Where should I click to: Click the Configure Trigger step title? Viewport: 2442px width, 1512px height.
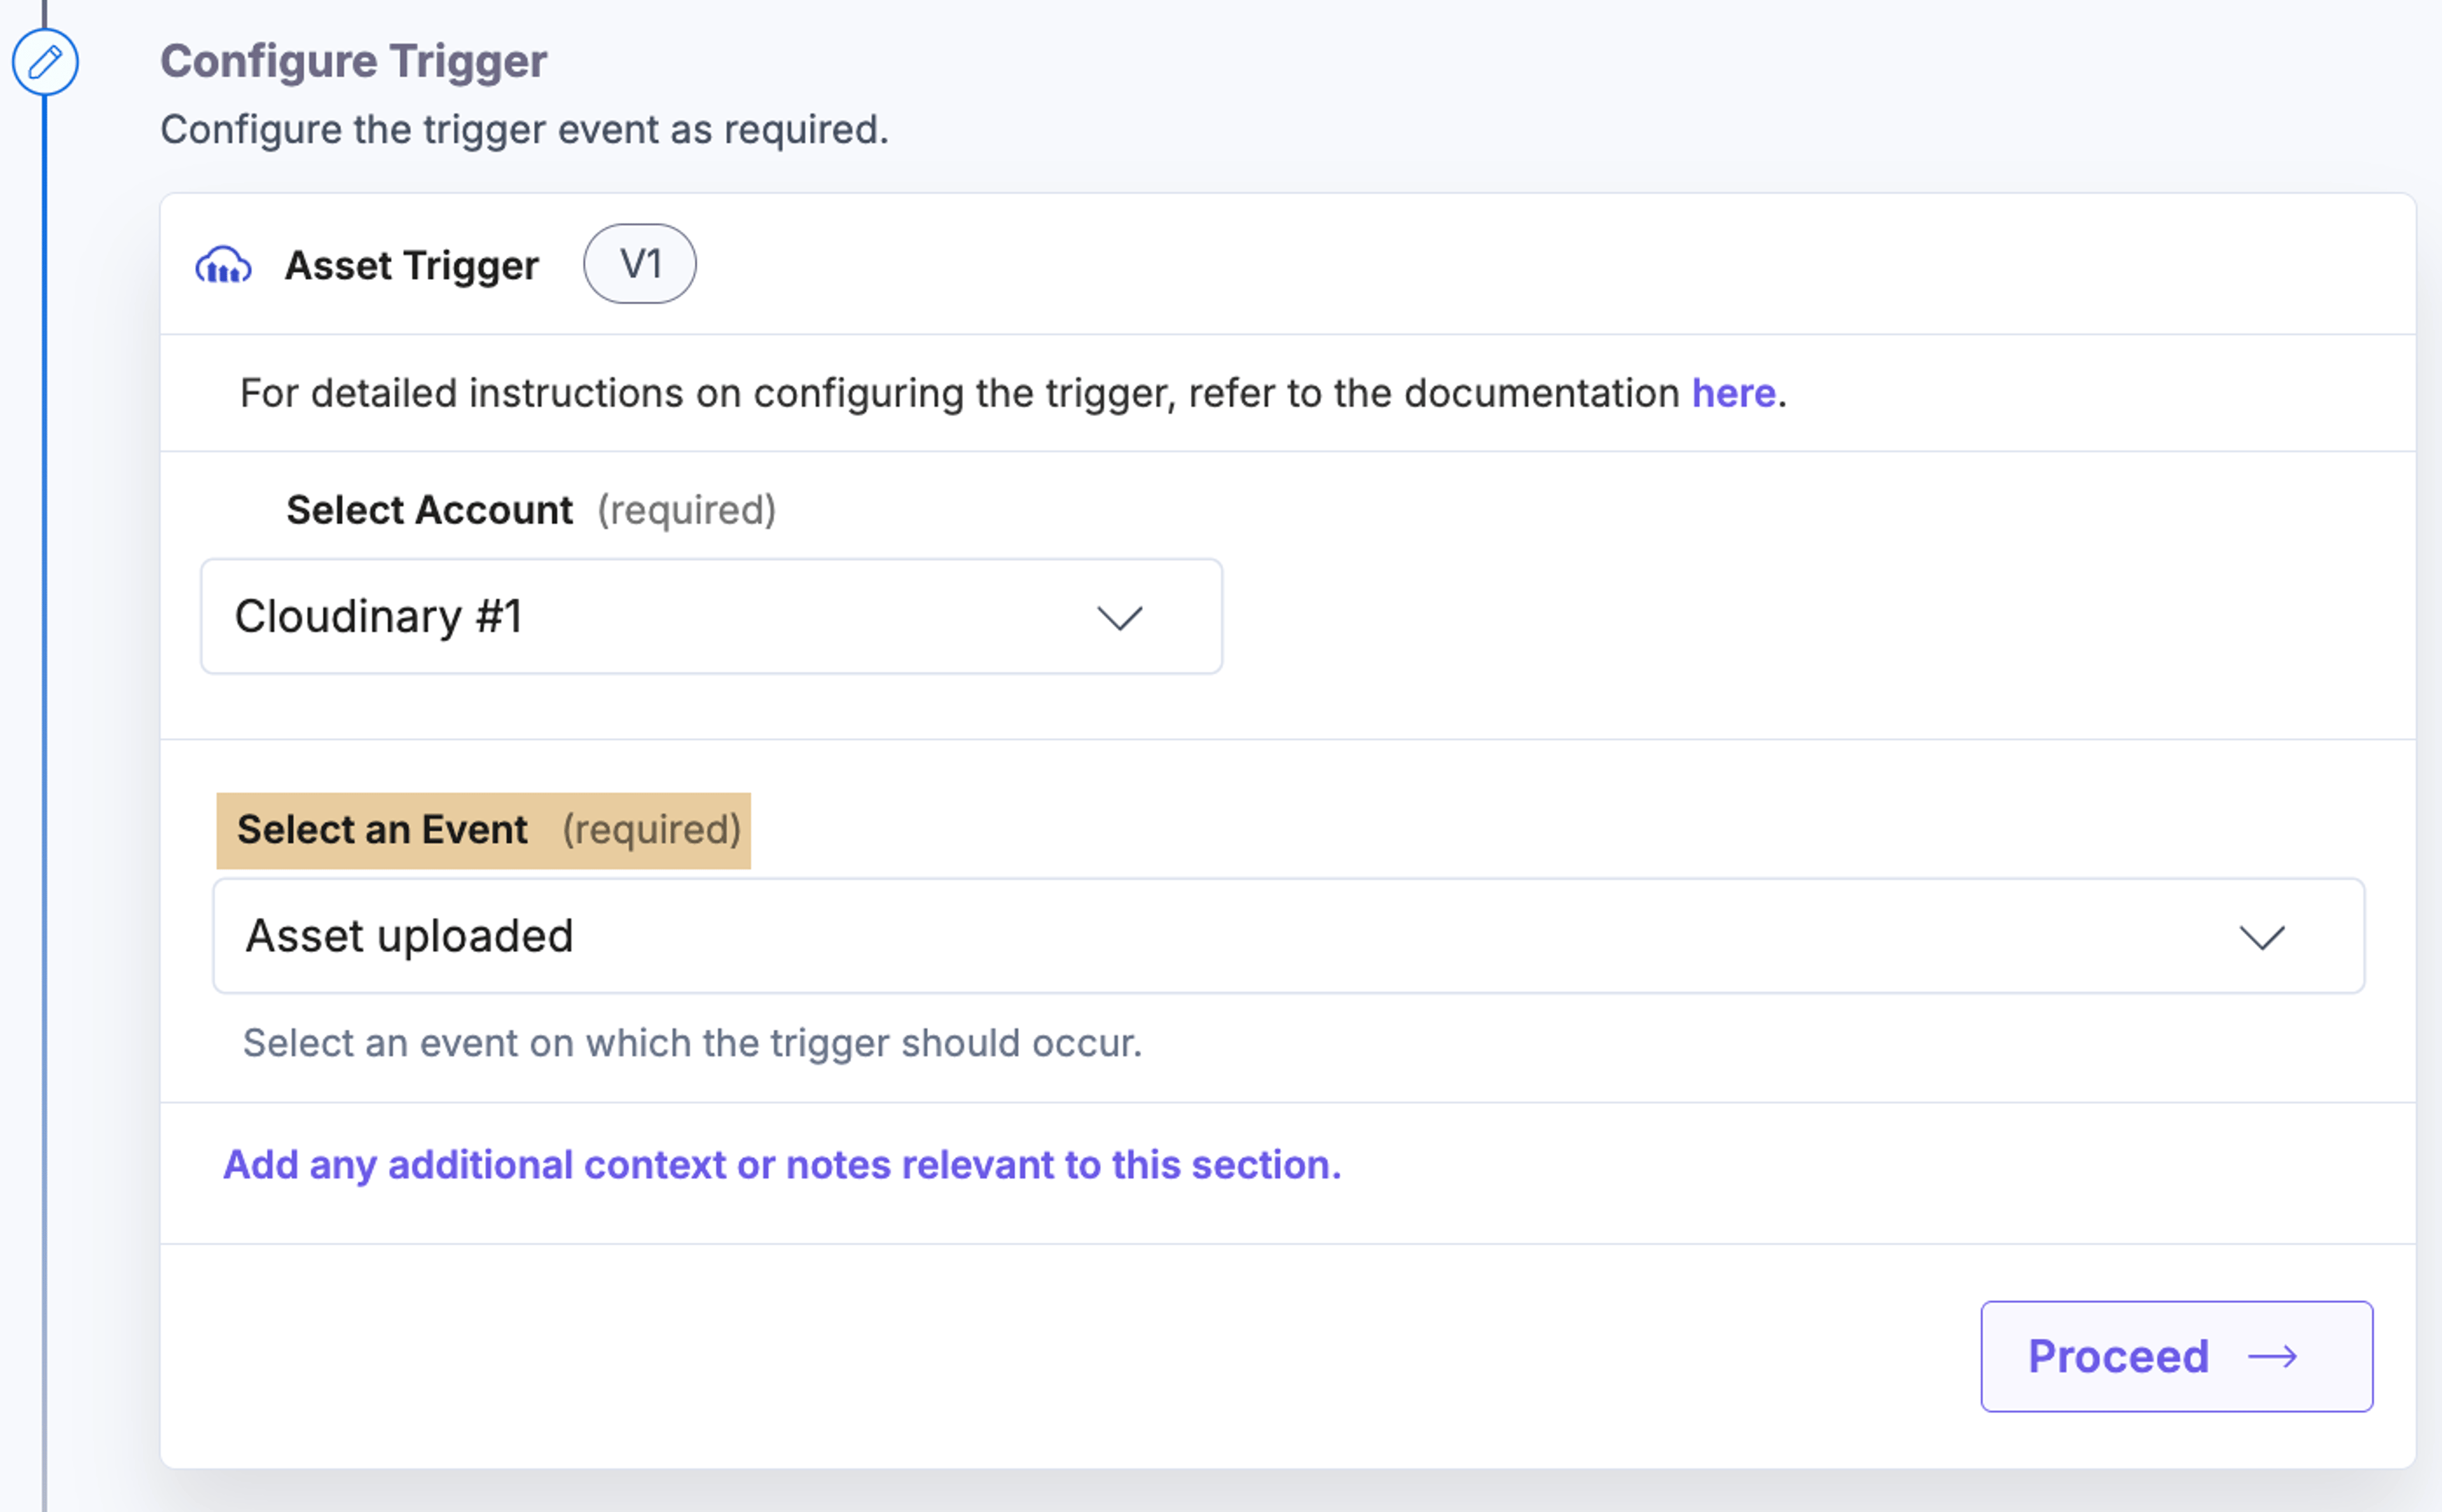354,61
